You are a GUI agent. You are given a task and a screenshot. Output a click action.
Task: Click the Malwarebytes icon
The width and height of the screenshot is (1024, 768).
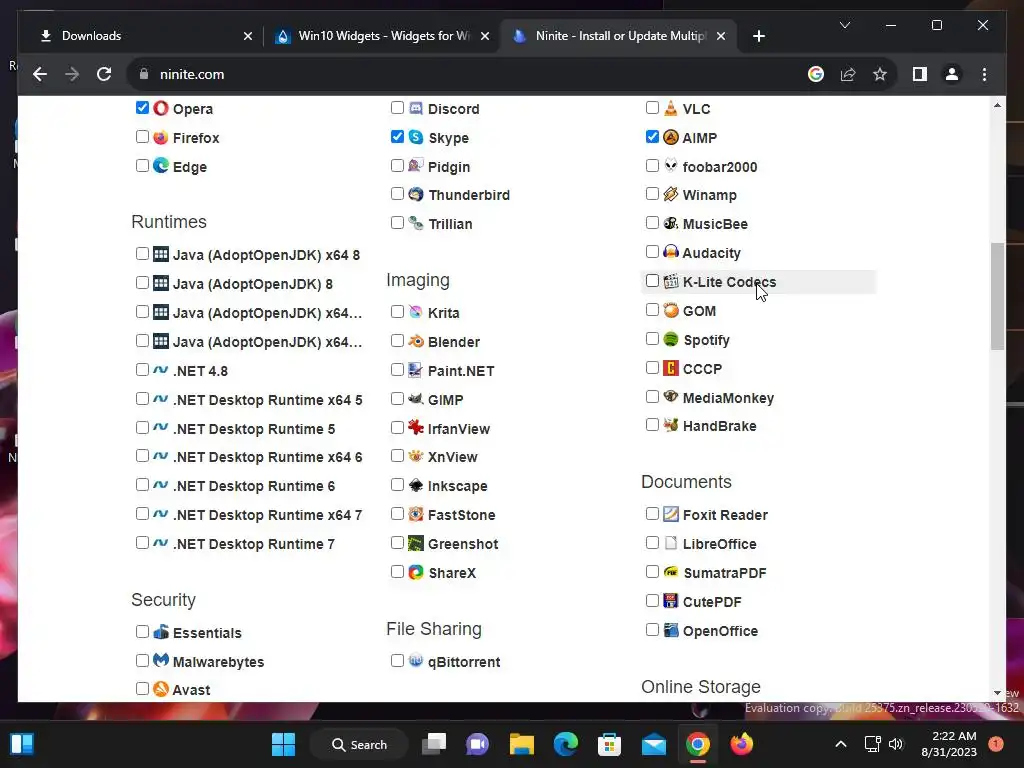[161, 660]
